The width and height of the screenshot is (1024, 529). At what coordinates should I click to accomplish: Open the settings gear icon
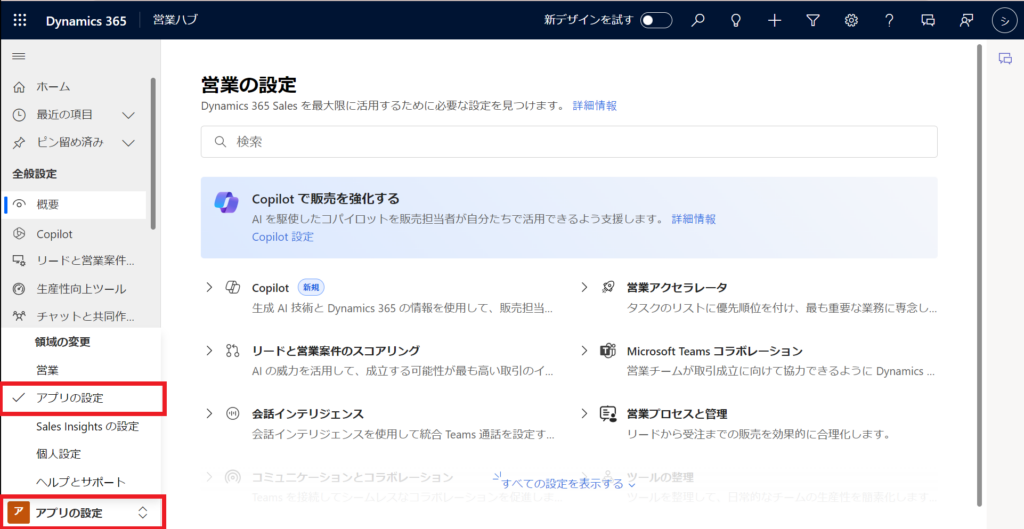pos(851,20)
